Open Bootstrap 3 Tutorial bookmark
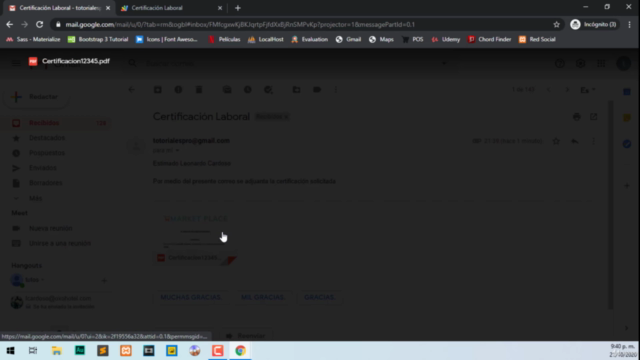 98,39
